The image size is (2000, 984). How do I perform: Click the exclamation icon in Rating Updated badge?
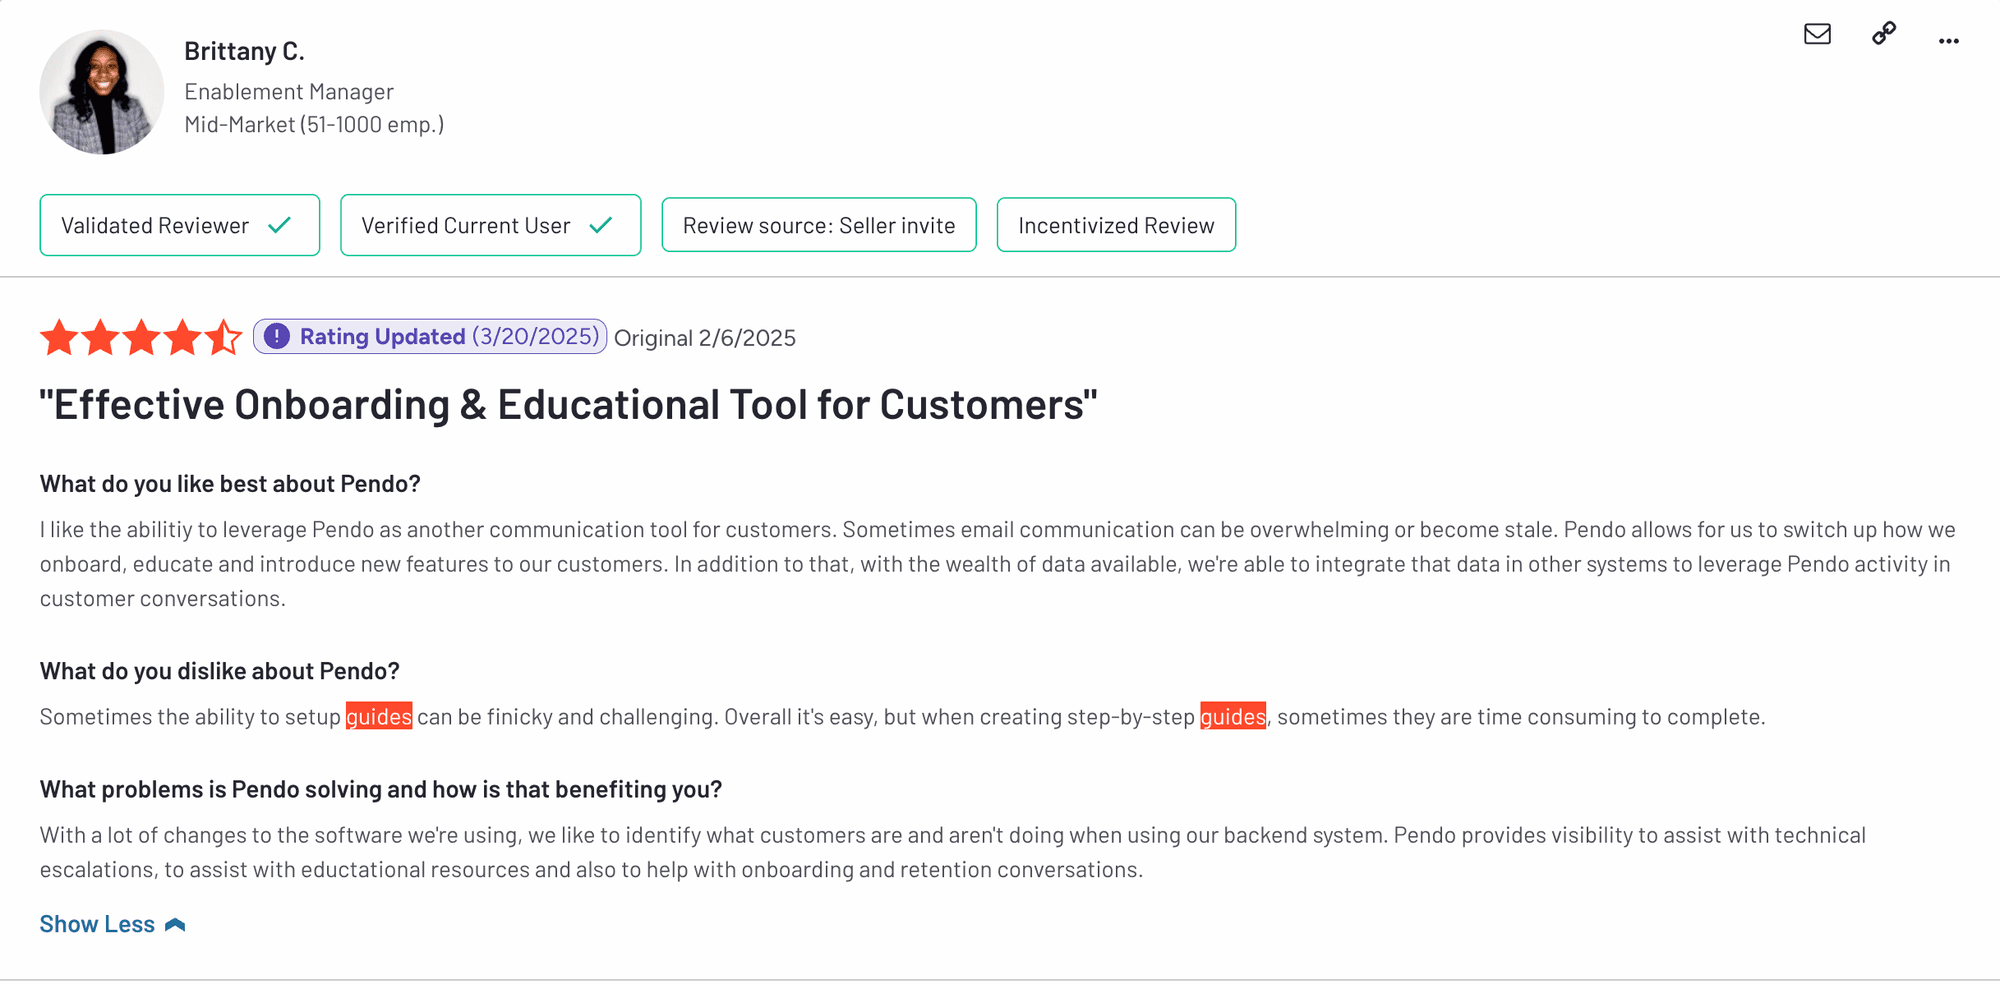(x=277, y=337)
